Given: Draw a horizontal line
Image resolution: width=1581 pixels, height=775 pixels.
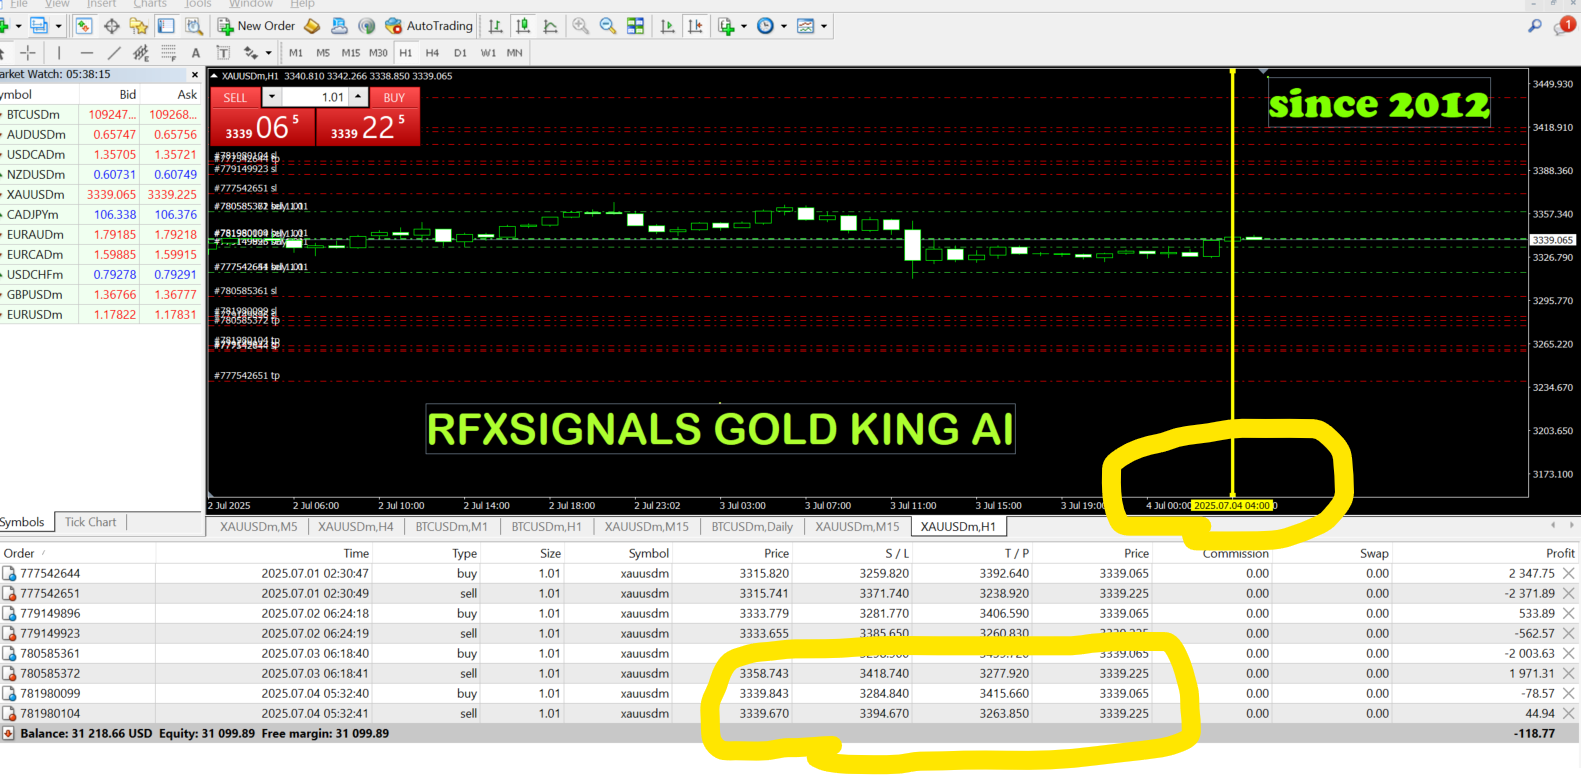Looking at the screenshot, I should [x=87, y=52].
